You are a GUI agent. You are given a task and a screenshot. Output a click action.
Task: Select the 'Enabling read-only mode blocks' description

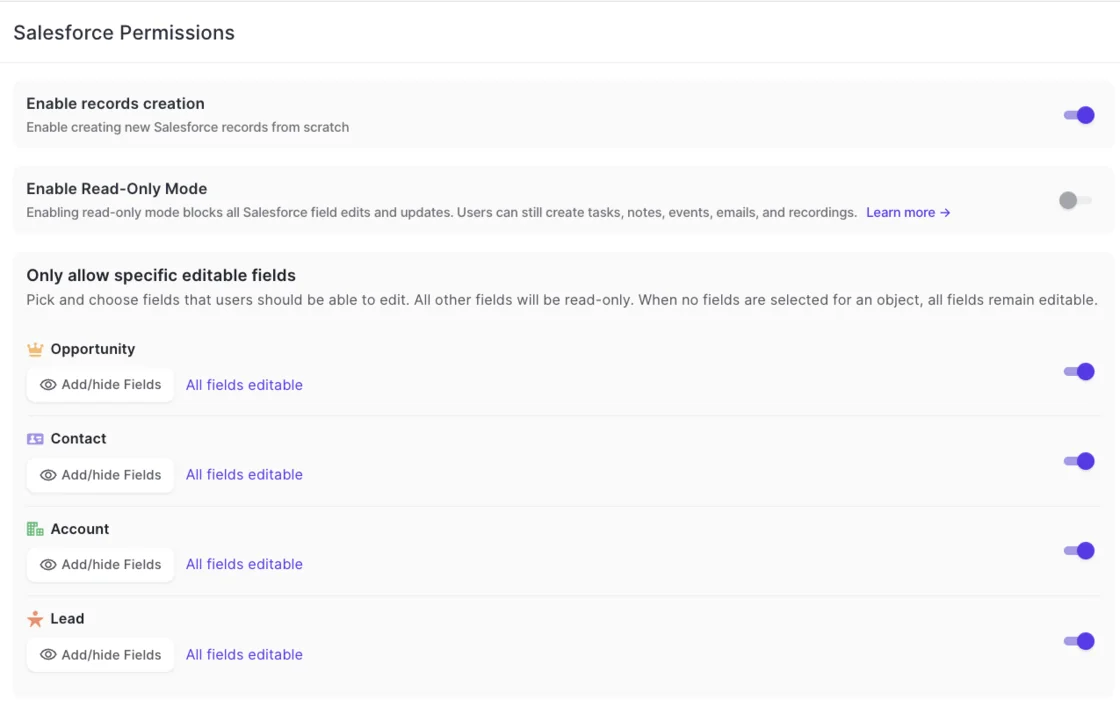click(441, 212)
